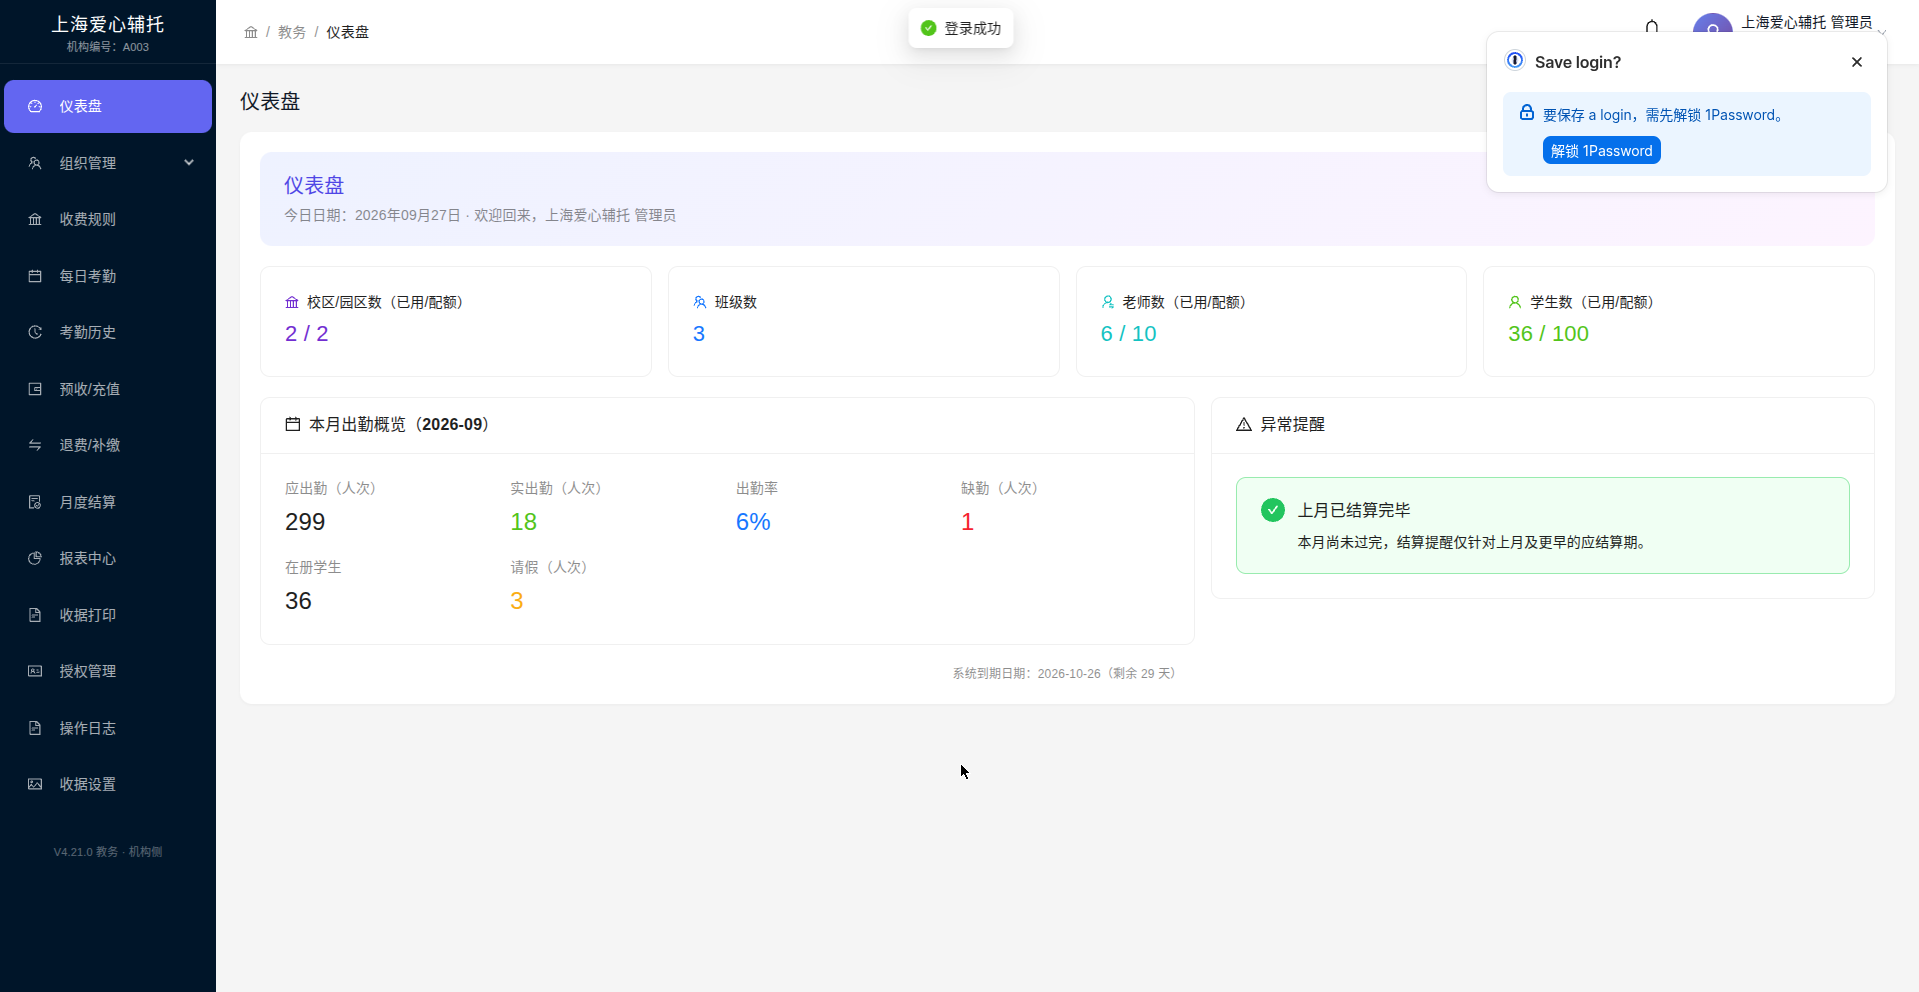Click the 上月已结算完毕 alert title
This screenshot has width=1919, height=992.
[1354, 510]
